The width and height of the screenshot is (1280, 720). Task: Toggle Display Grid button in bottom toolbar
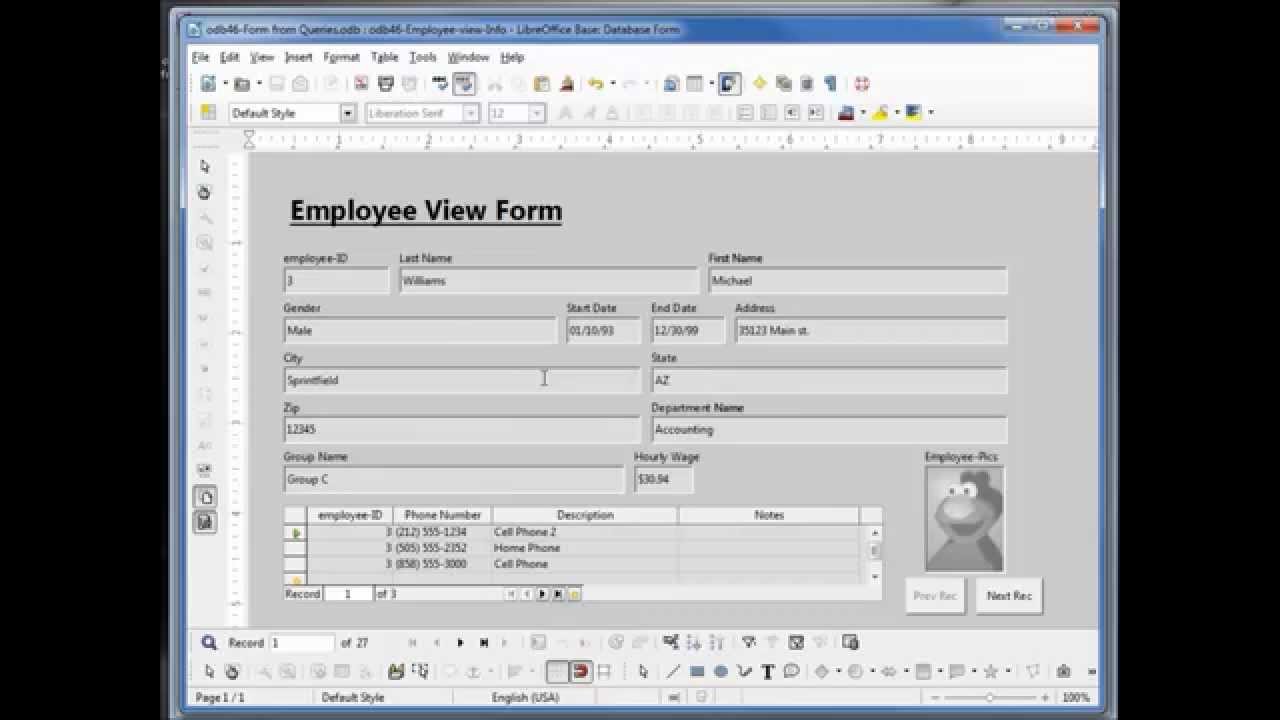pos(557,672)
